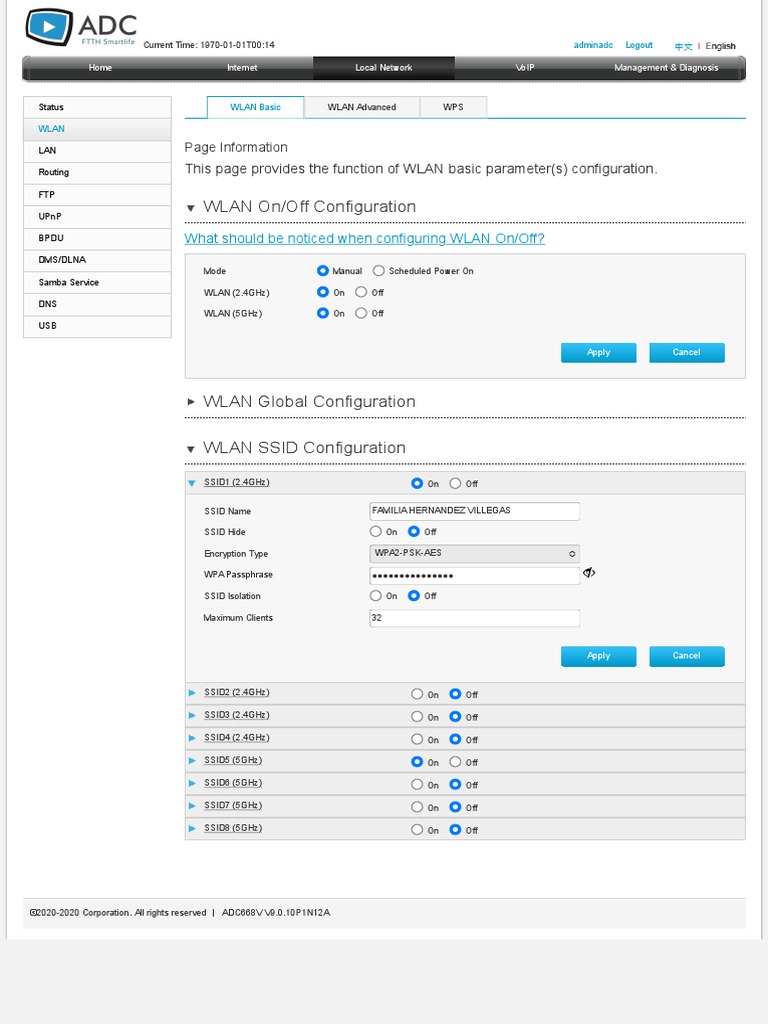
Task: Collapse the SSID1 (2.4GHz) arrow
Action: [192, 483]
